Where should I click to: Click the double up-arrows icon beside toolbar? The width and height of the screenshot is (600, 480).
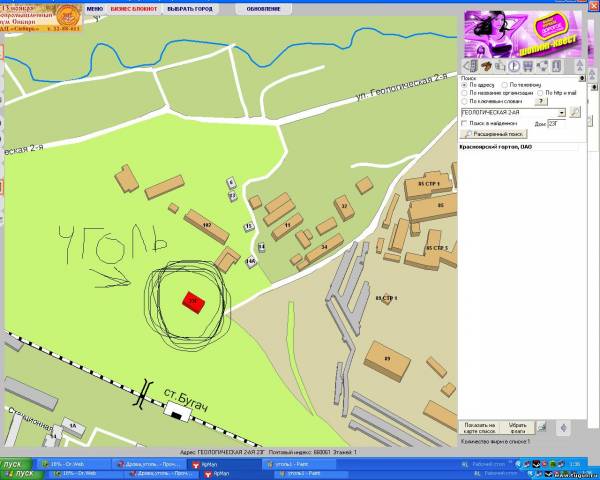(x=580, y=65)
